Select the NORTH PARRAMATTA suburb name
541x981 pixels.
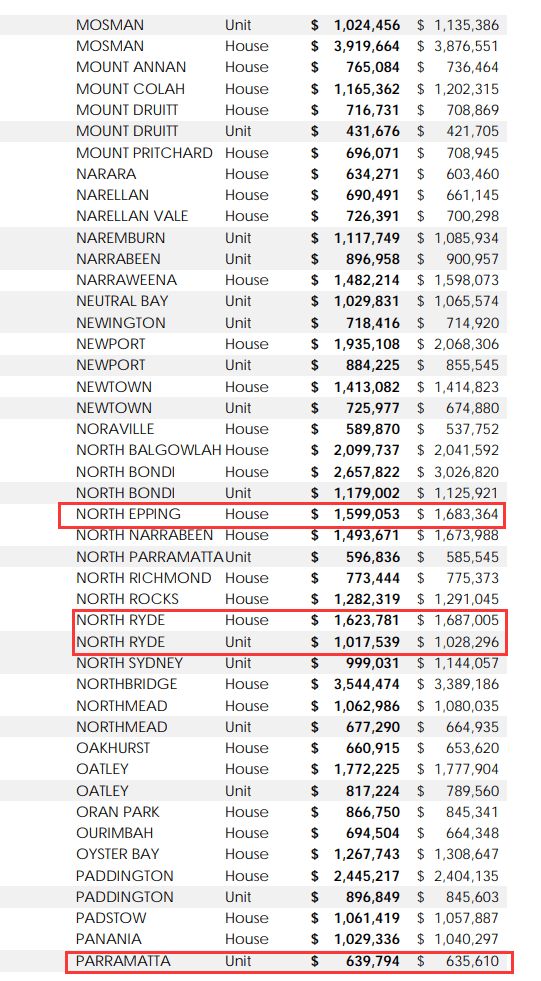tap(149, 557)
